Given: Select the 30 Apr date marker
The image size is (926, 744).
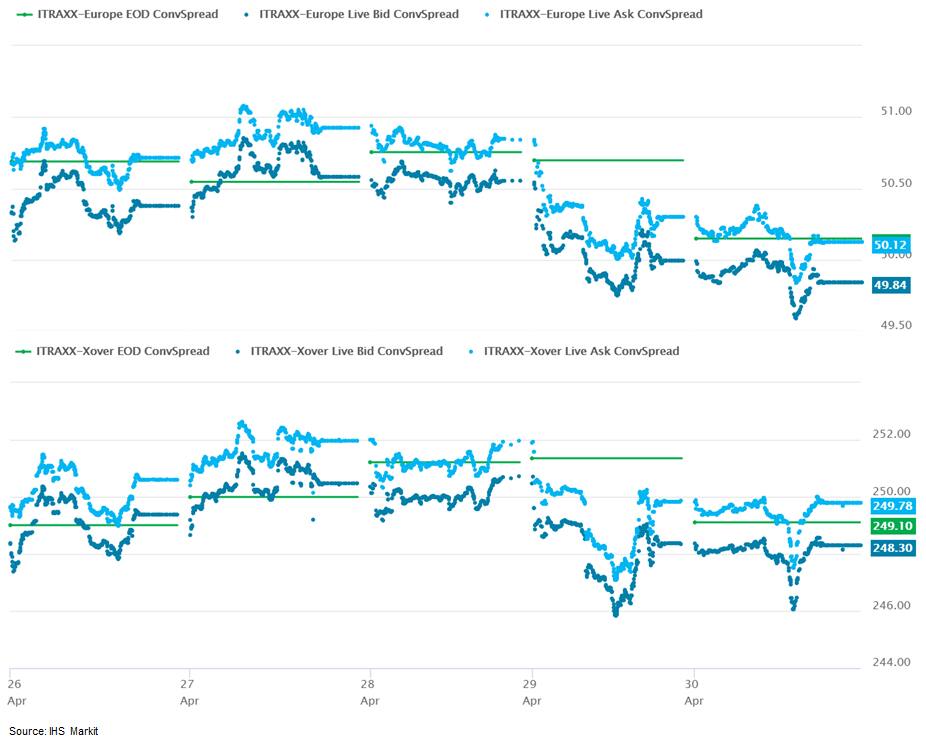Looking at the screenshot, I should pyautogui.click(x=691, y=692).
